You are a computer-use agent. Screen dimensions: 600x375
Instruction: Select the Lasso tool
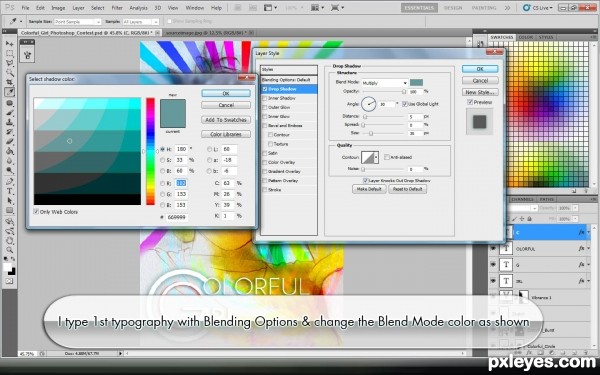(9, 63)
